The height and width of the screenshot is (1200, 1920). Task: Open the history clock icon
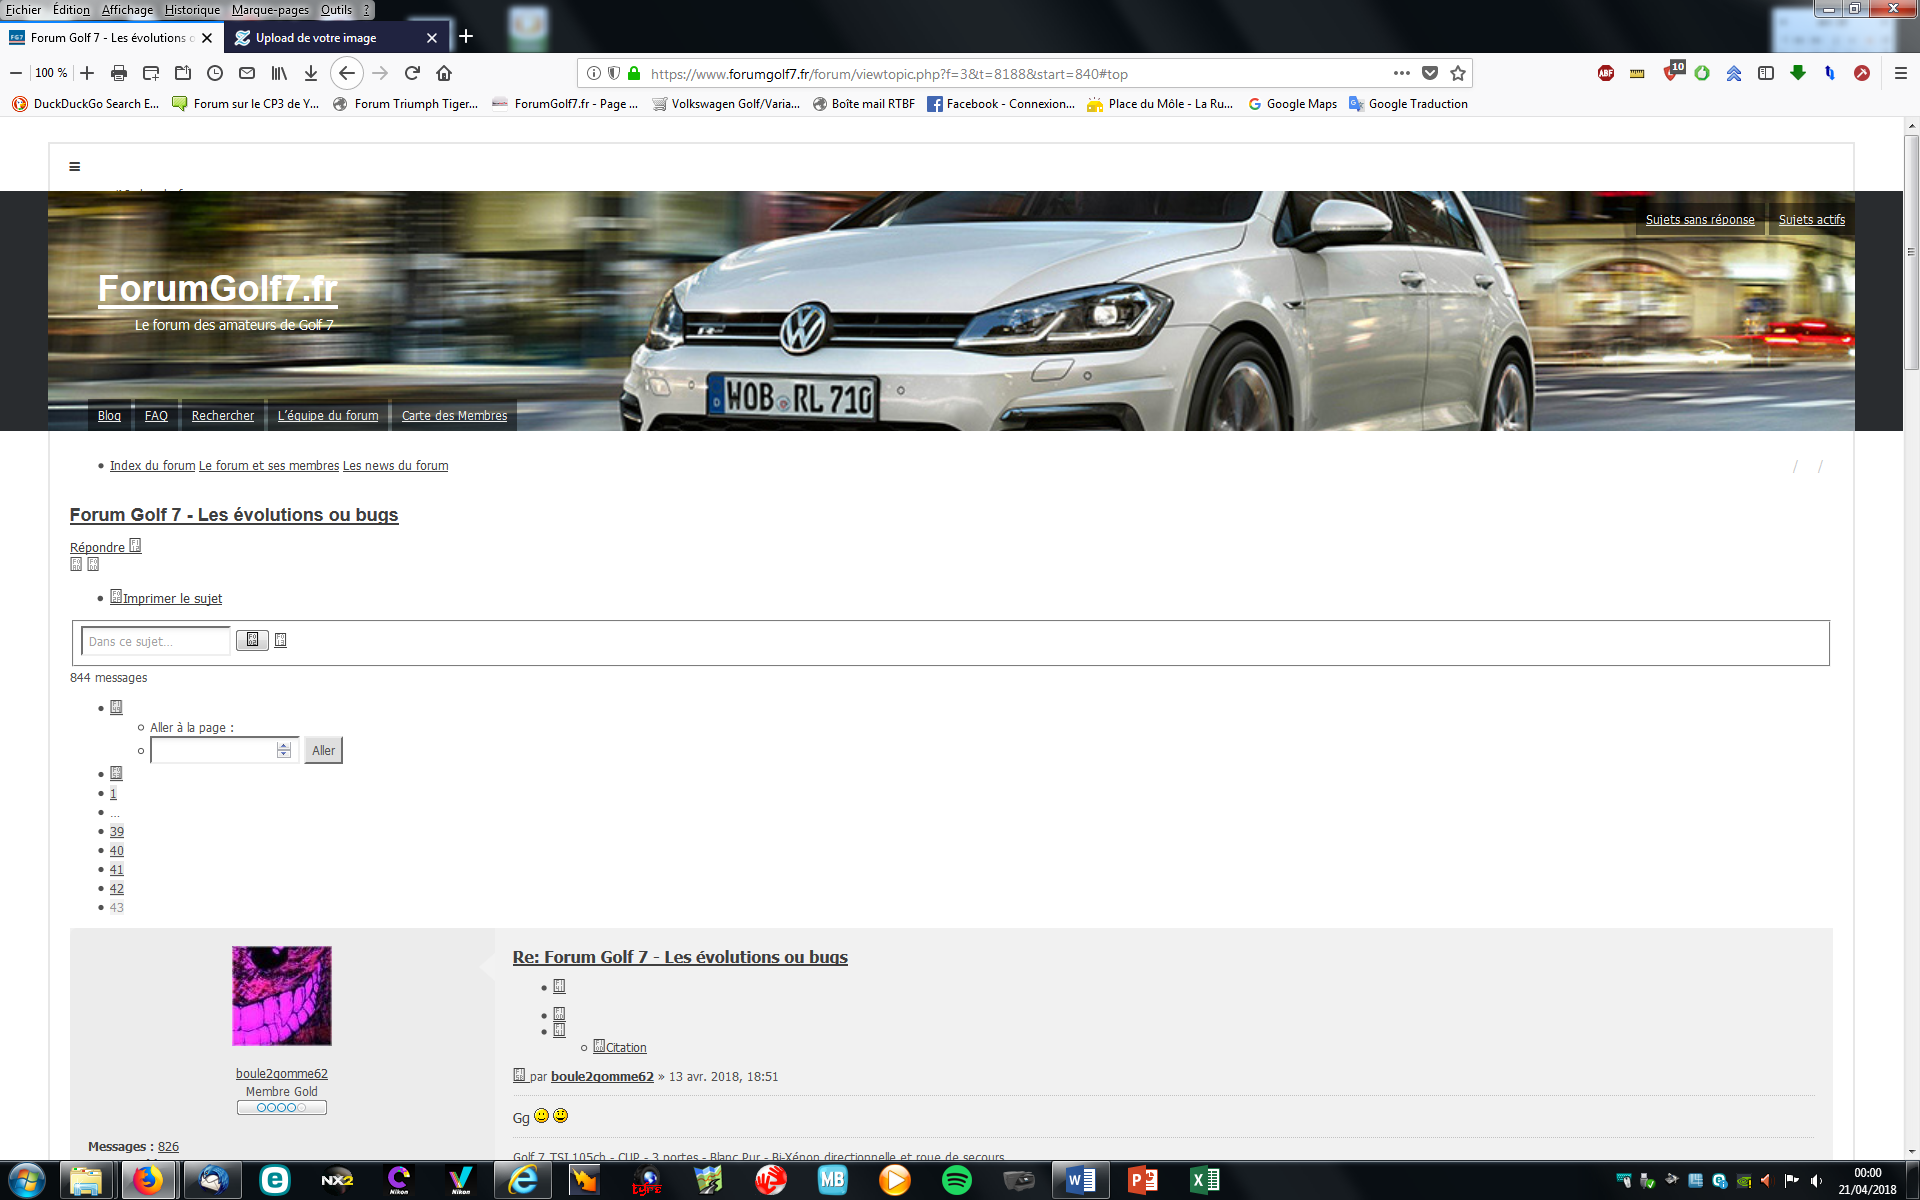(215, 73)
